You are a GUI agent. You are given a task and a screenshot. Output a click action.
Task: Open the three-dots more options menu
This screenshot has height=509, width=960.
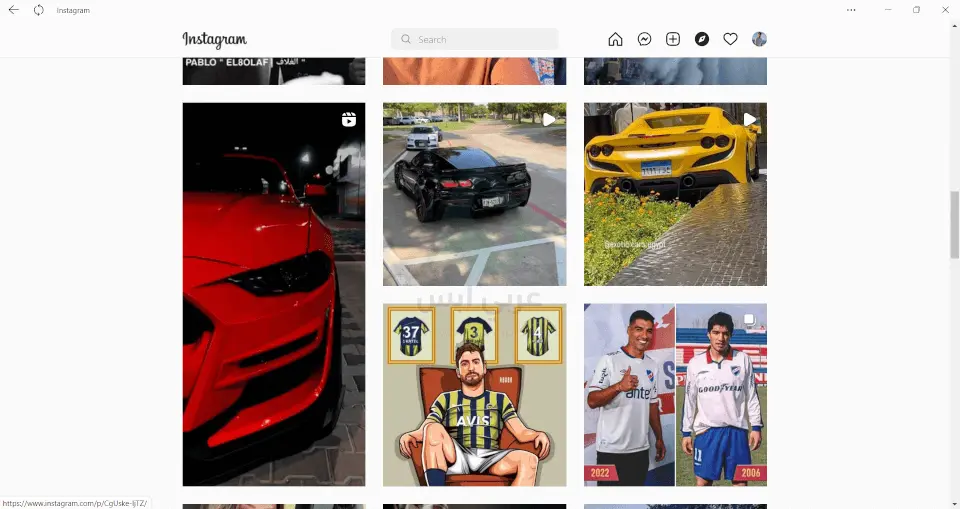(x=851, y=10)
